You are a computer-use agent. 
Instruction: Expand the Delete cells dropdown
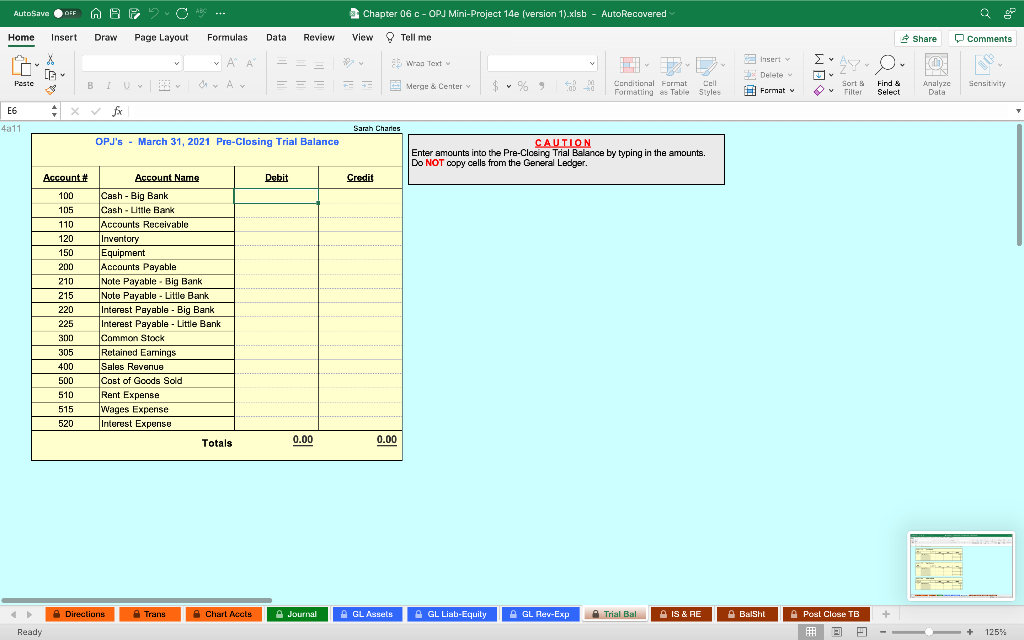[790, 75]
